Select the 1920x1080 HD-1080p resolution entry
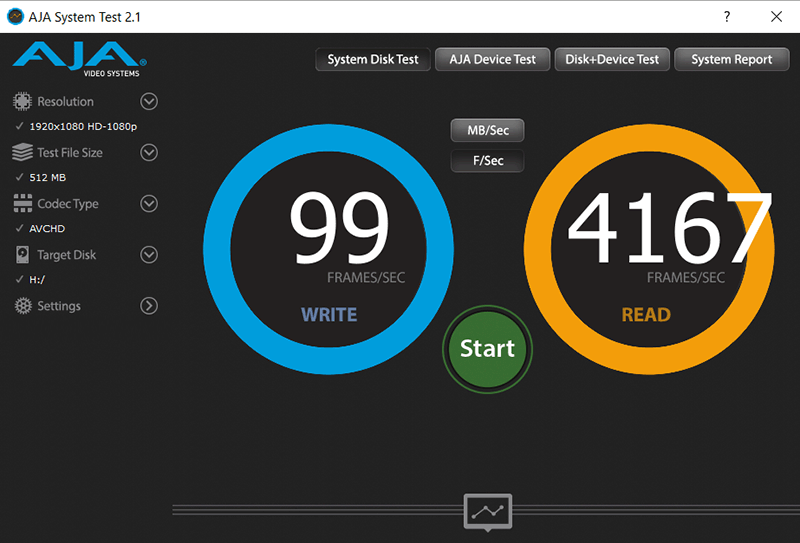800x543 pixels. point(83,127)
